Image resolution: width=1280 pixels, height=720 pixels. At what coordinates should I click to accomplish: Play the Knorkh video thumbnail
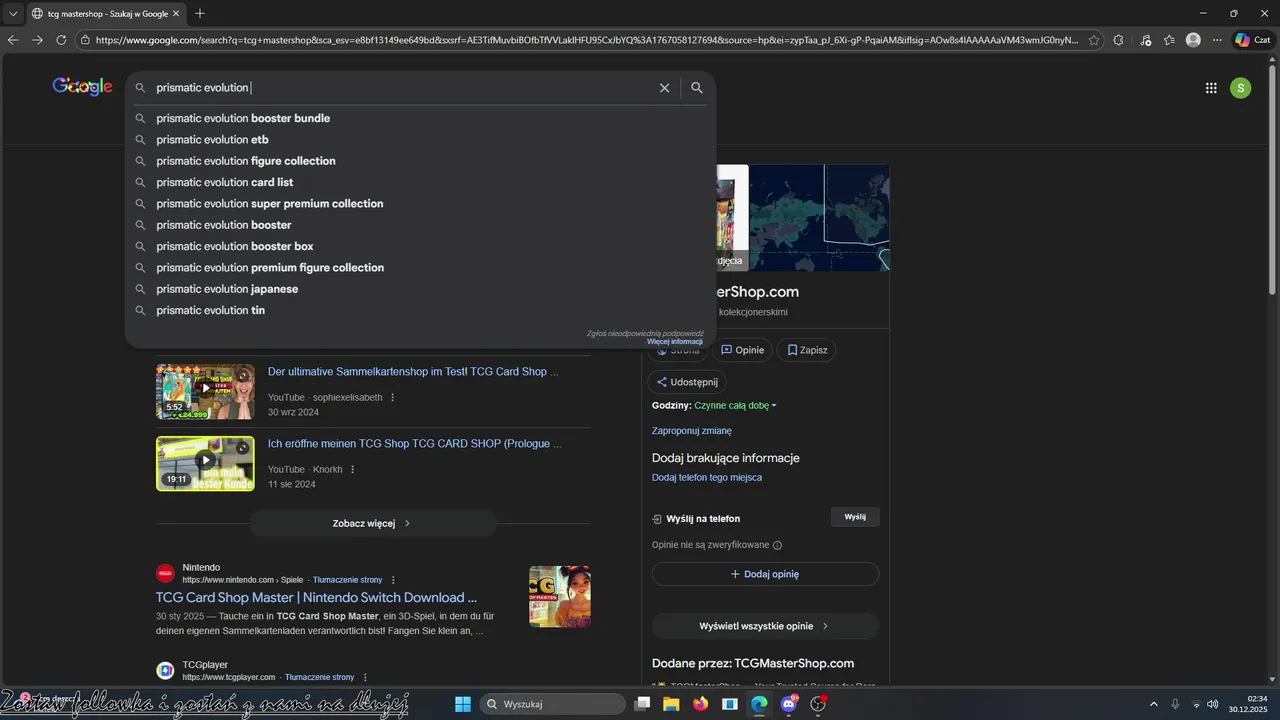click(x=205, y=464)
